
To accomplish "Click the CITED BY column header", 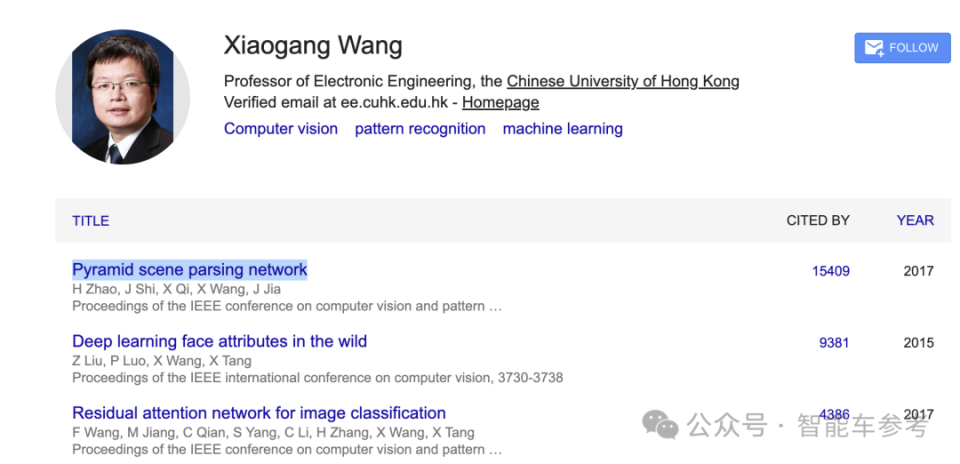I will [818, 220].
